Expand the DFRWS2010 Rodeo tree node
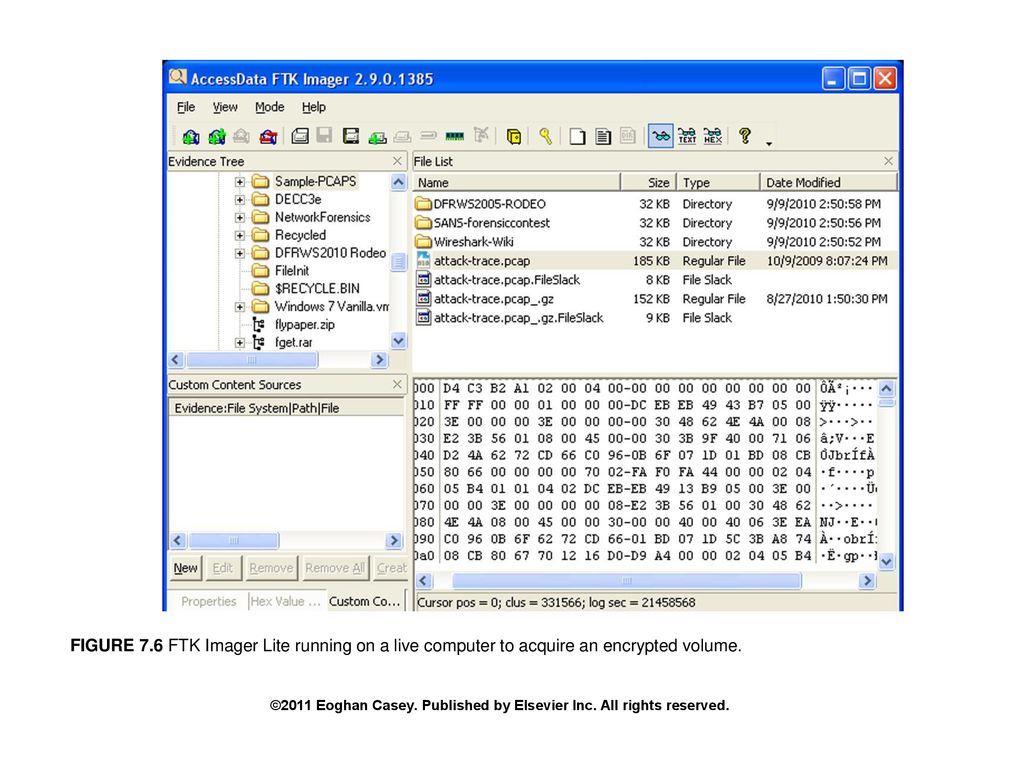This screenshot has width=1024, height=768. (x=240, y=253)
